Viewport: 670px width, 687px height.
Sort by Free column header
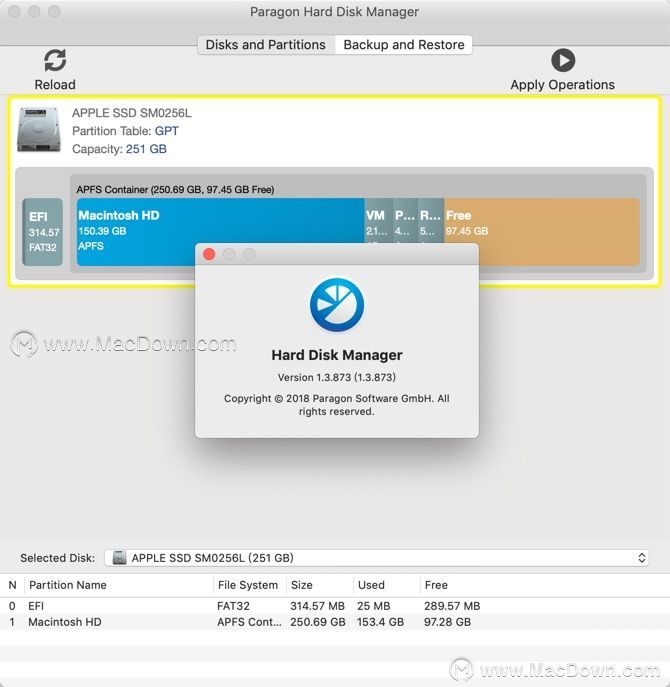(x=436, y=585)
